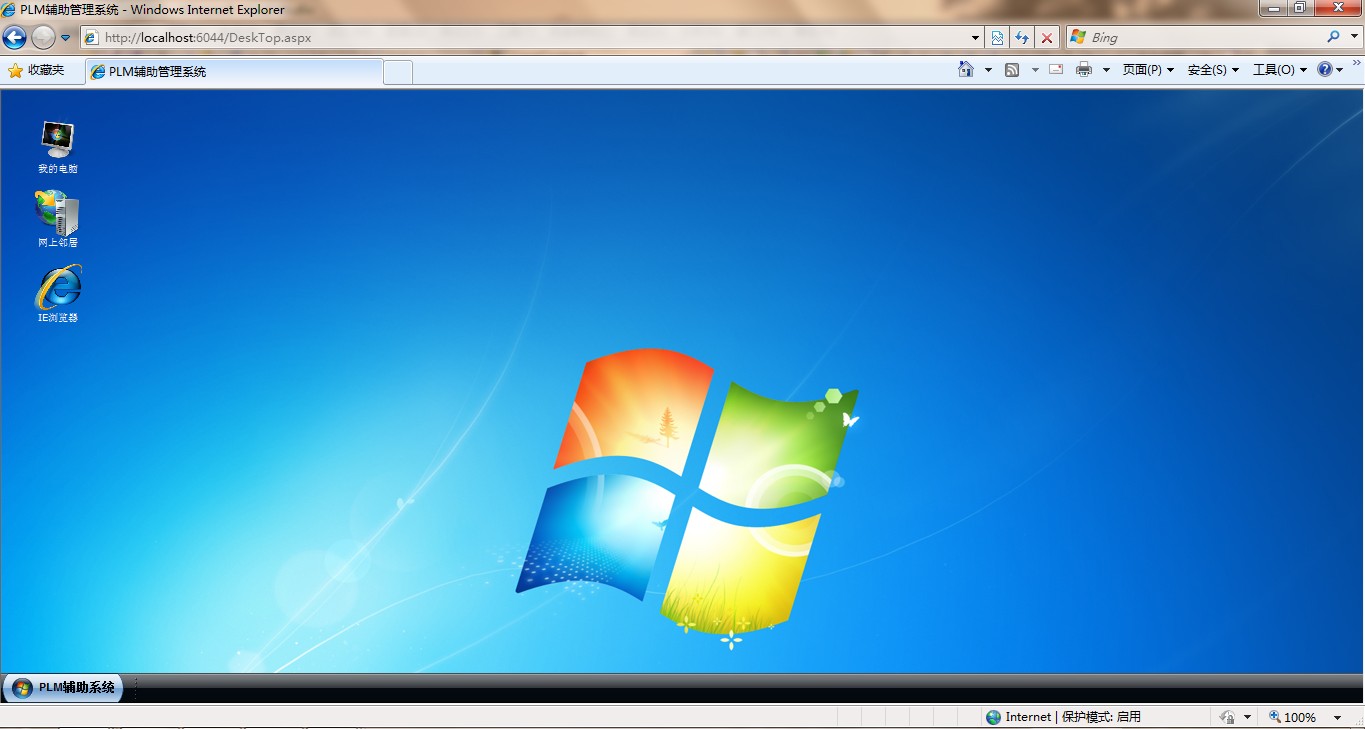Close the Internet Explorer window
Image resolution: width=1365 pixels, height=729 pixels.
pyautogui.click(x=1338, y=8)
